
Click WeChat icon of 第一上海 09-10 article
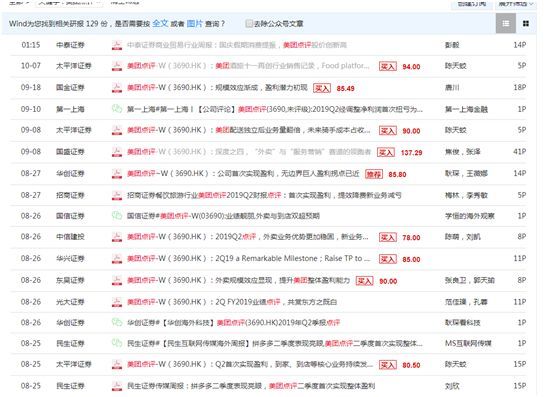(117, 109)
